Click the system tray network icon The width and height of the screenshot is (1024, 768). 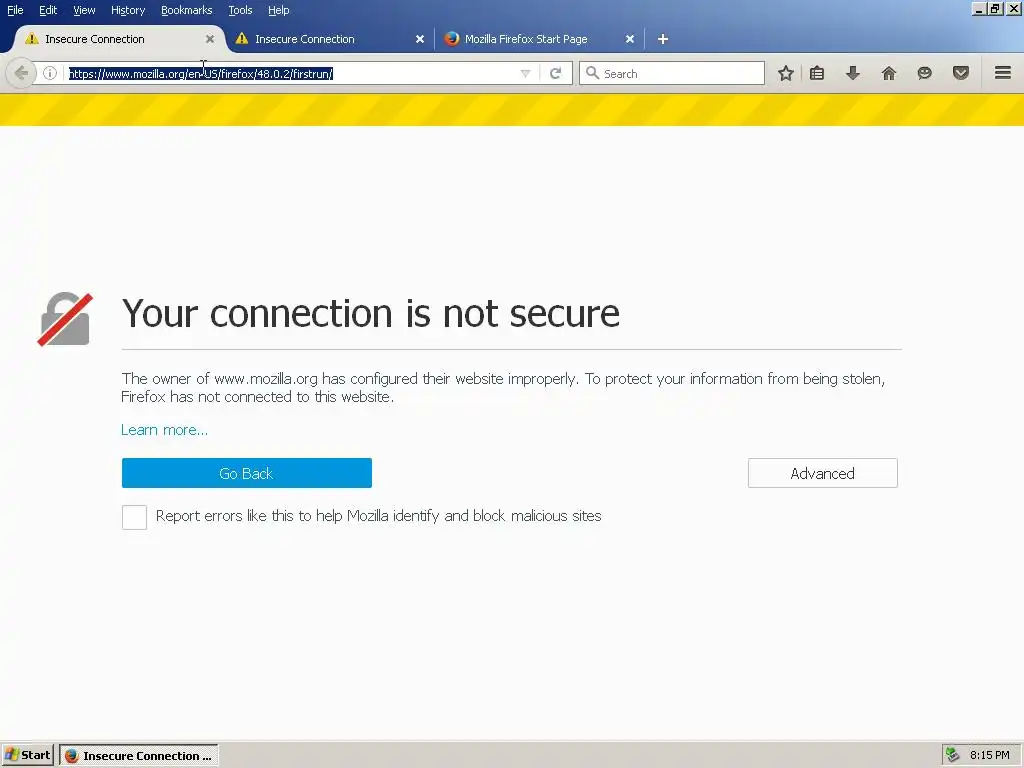click(953, 755)
